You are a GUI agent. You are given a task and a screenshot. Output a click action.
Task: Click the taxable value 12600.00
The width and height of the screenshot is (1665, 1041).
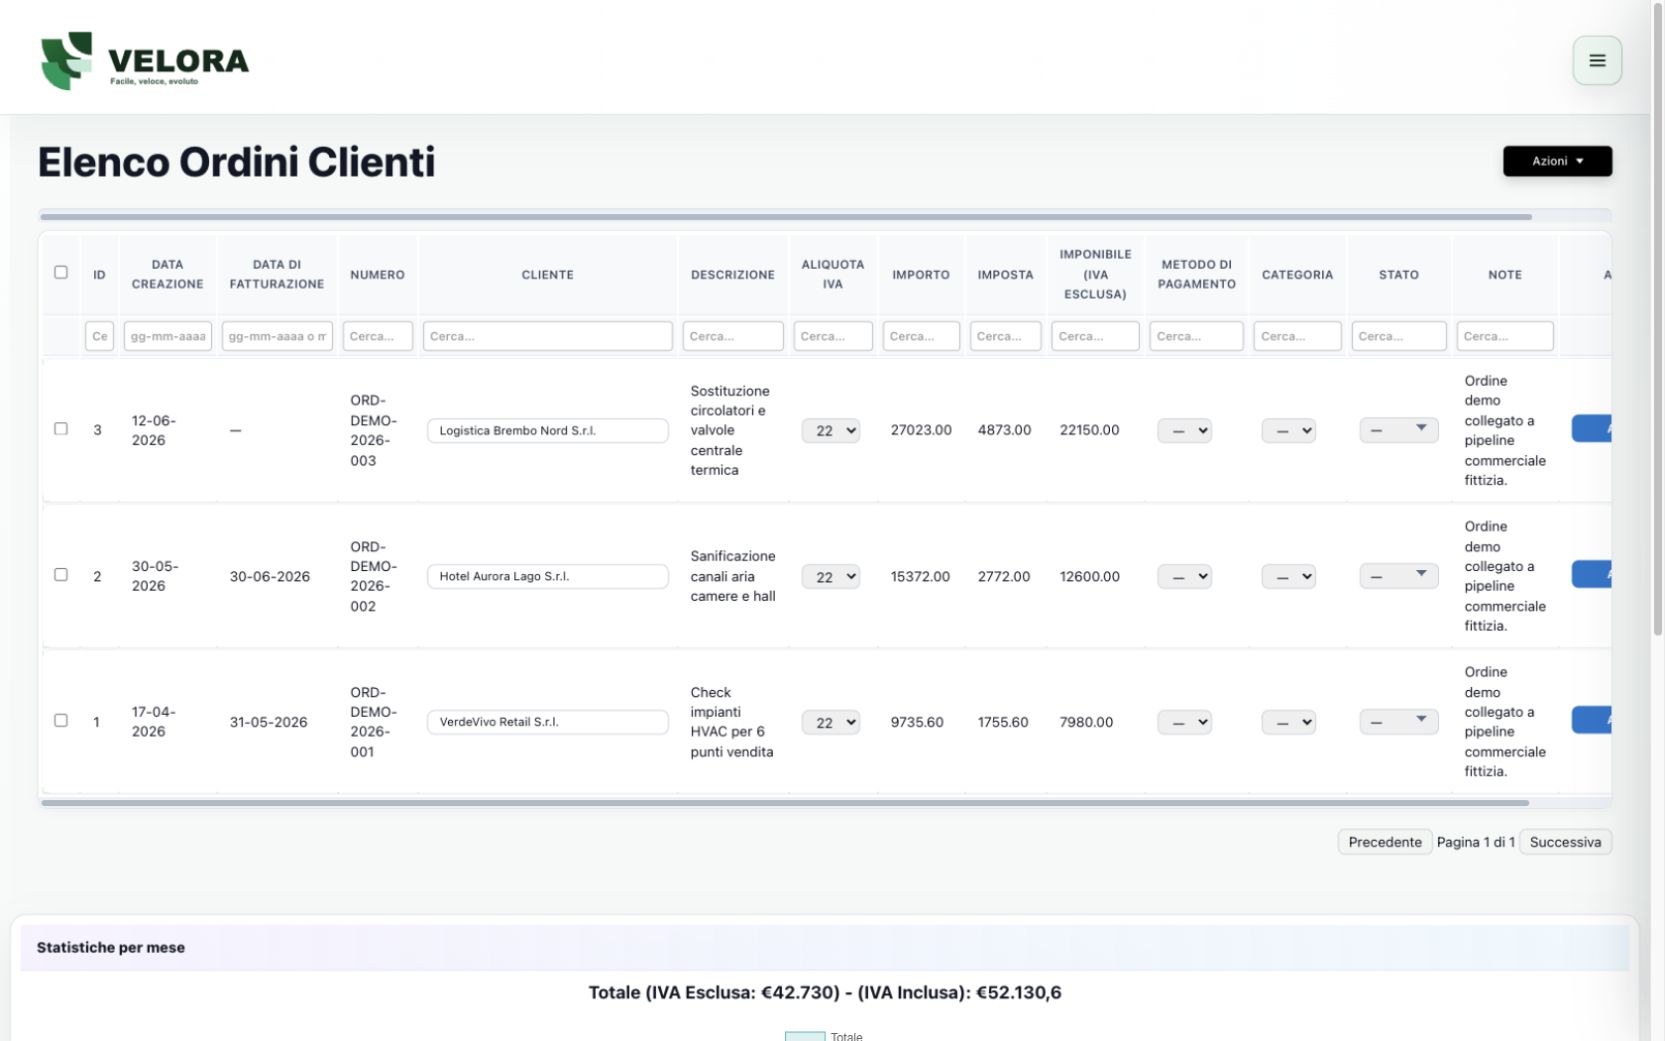pos(1090,576)
